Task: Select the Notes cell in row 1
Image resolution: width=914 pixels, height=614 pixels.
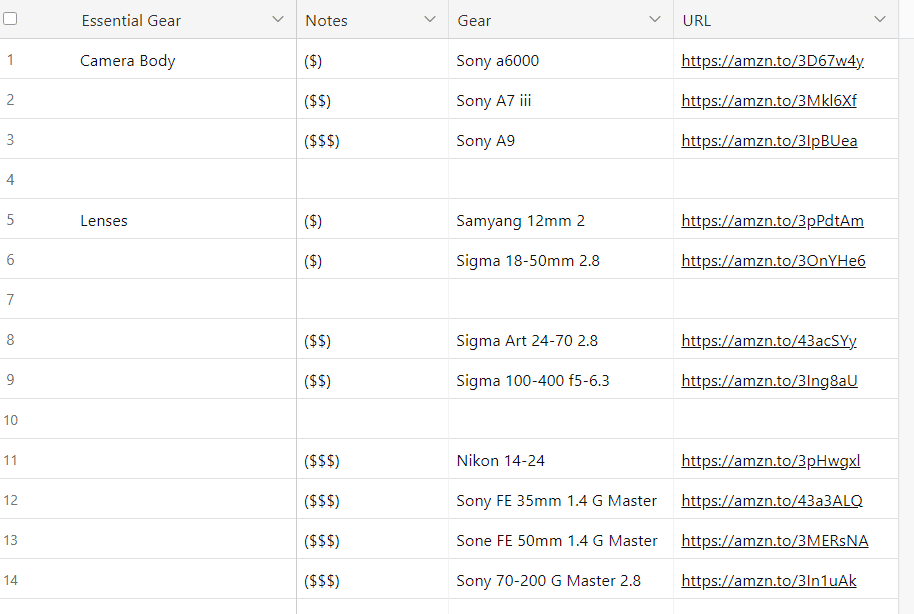Action: pyautogui.click(x=372, y=61)
